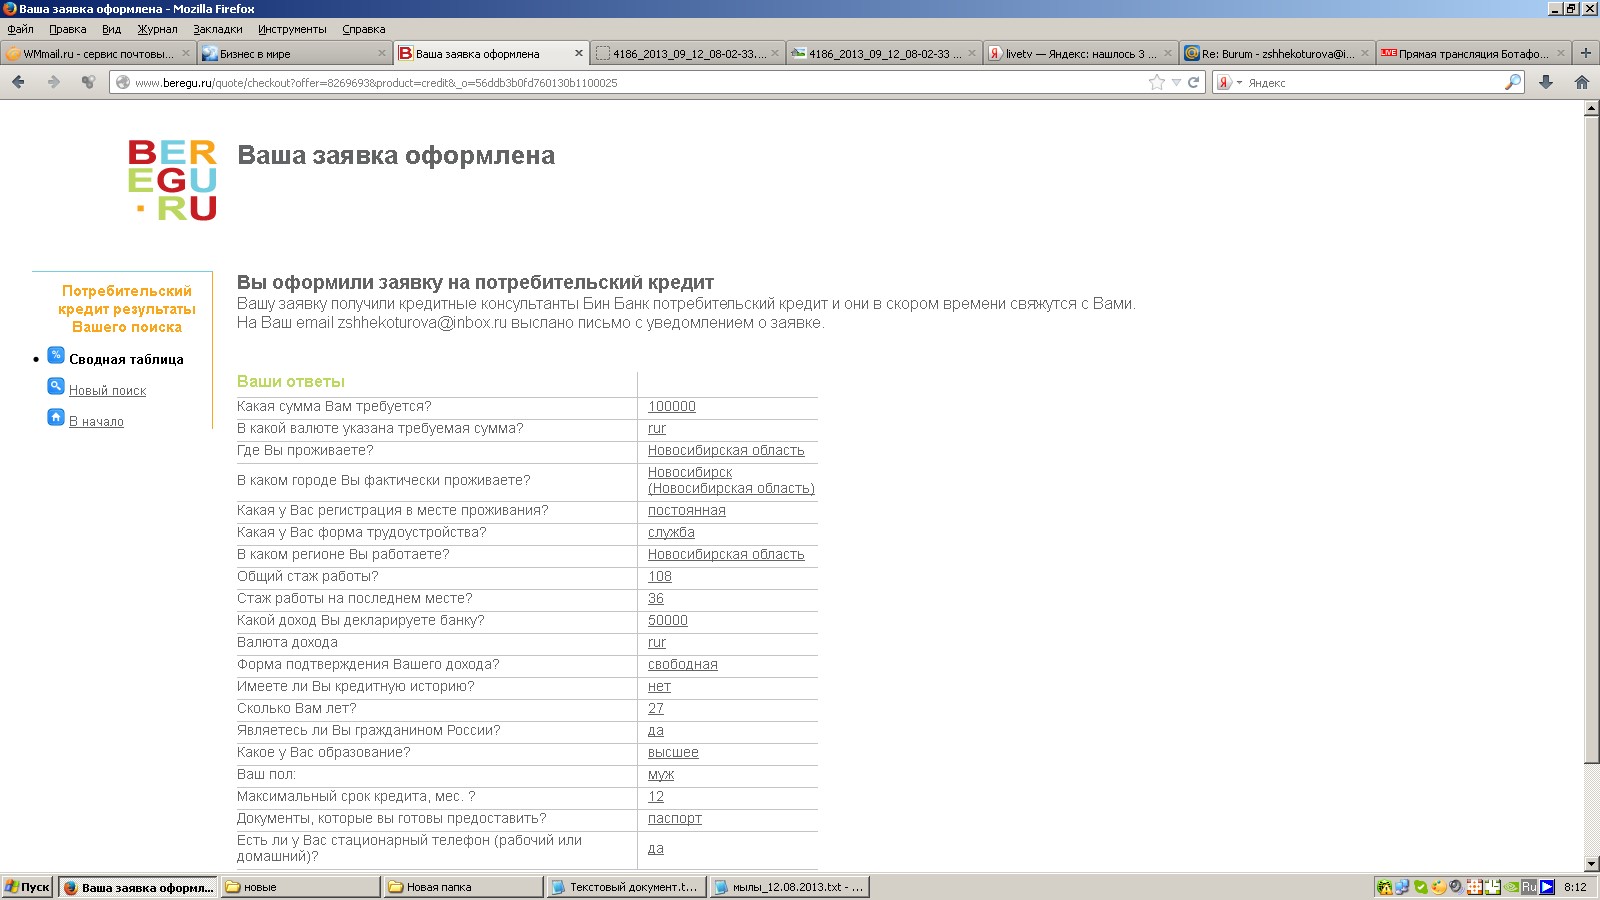Click the высшее education answer
Screen dimensions: 1600x900
673,752
